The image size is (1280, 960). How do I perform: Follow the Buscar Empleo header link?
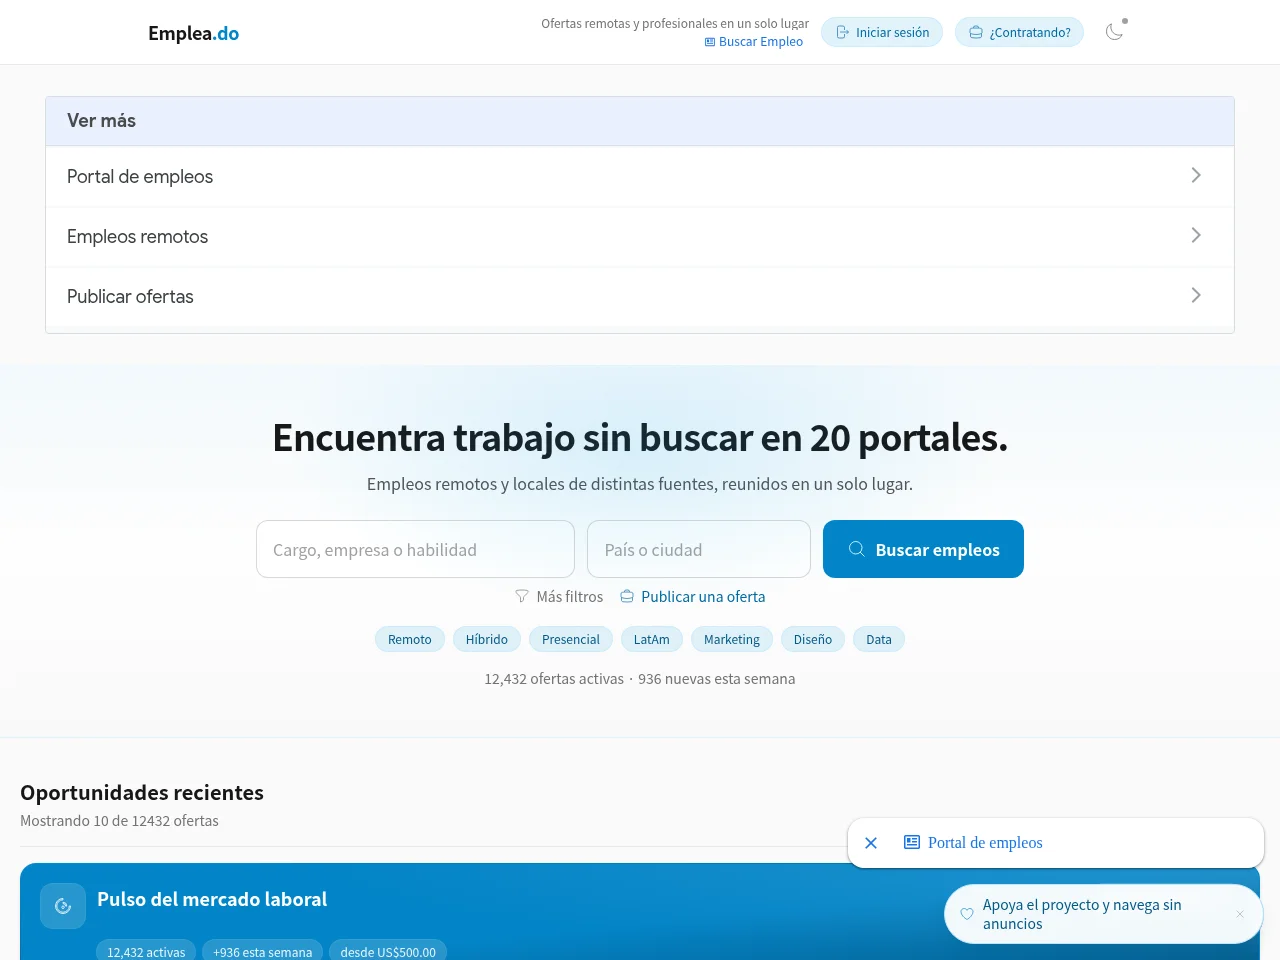[754, 42]
